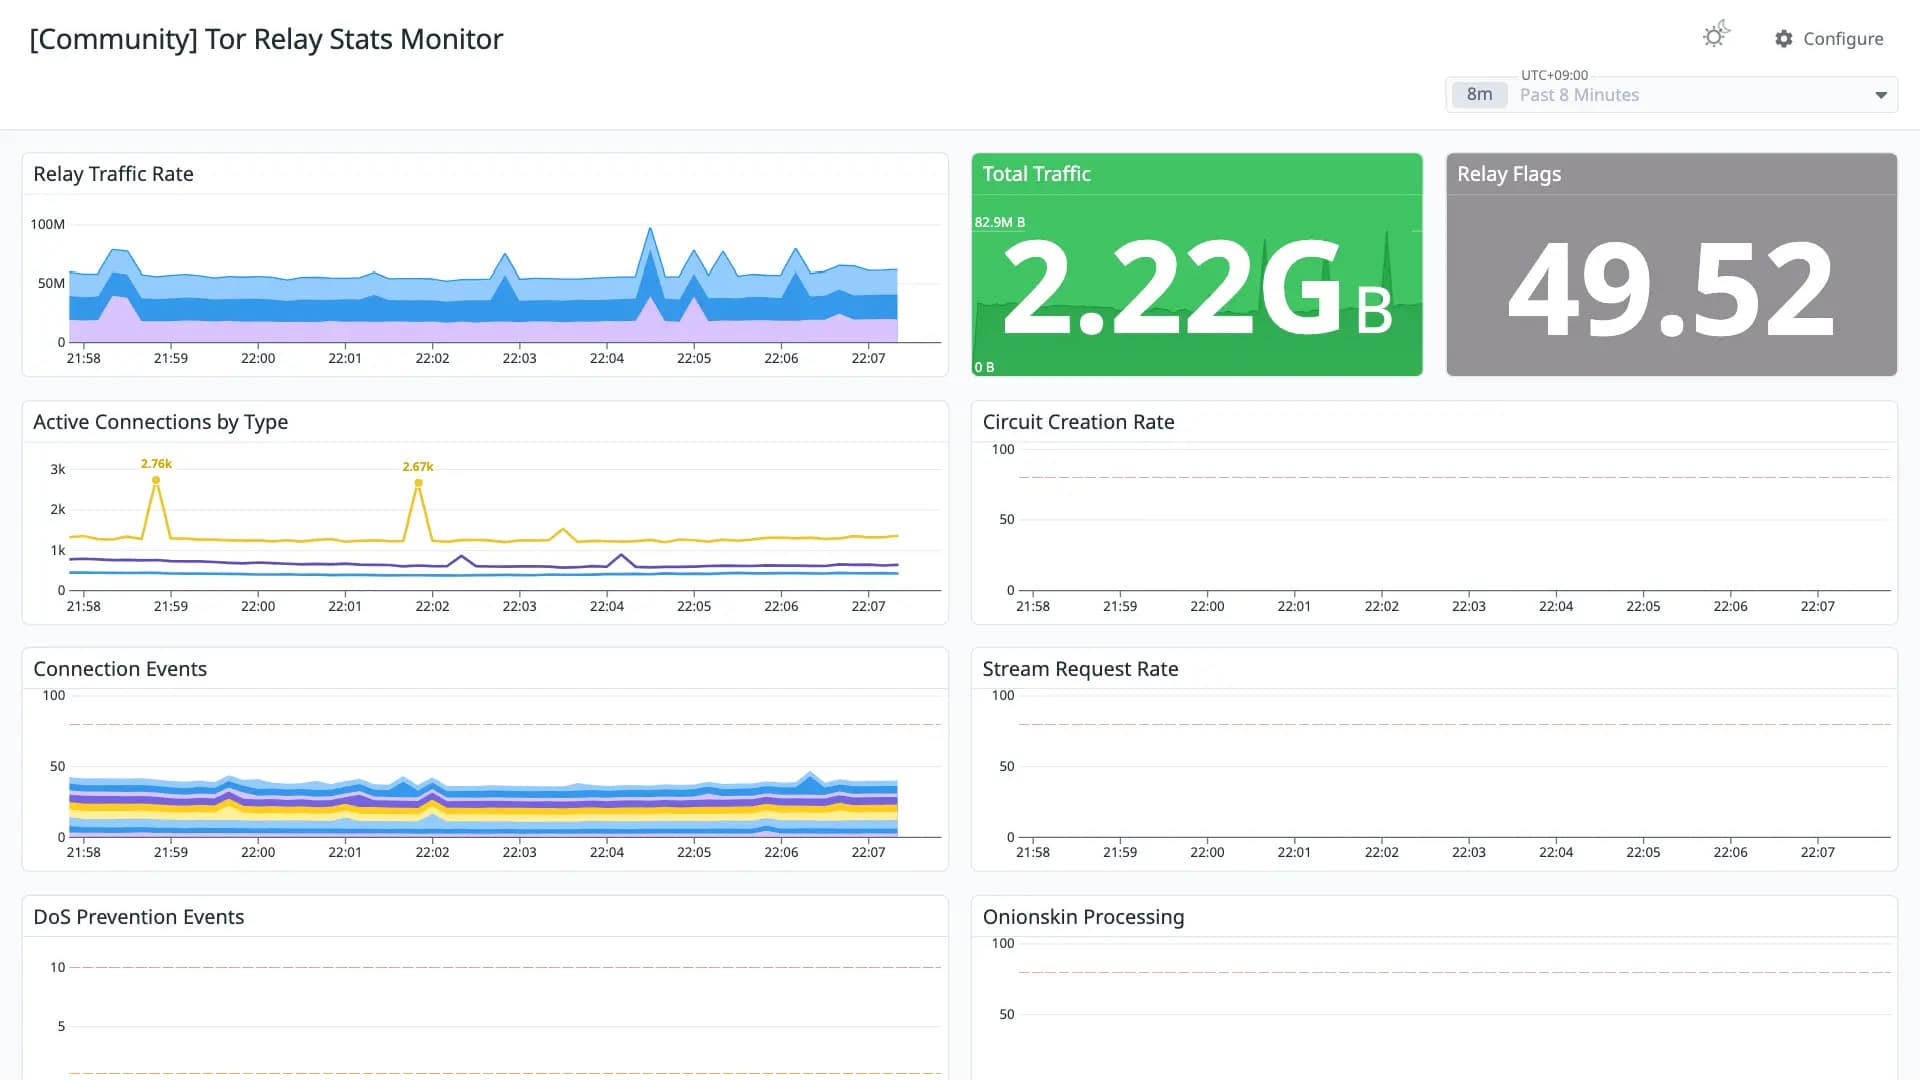
Task: Open the Configure settings gear
Action: 1784,39
